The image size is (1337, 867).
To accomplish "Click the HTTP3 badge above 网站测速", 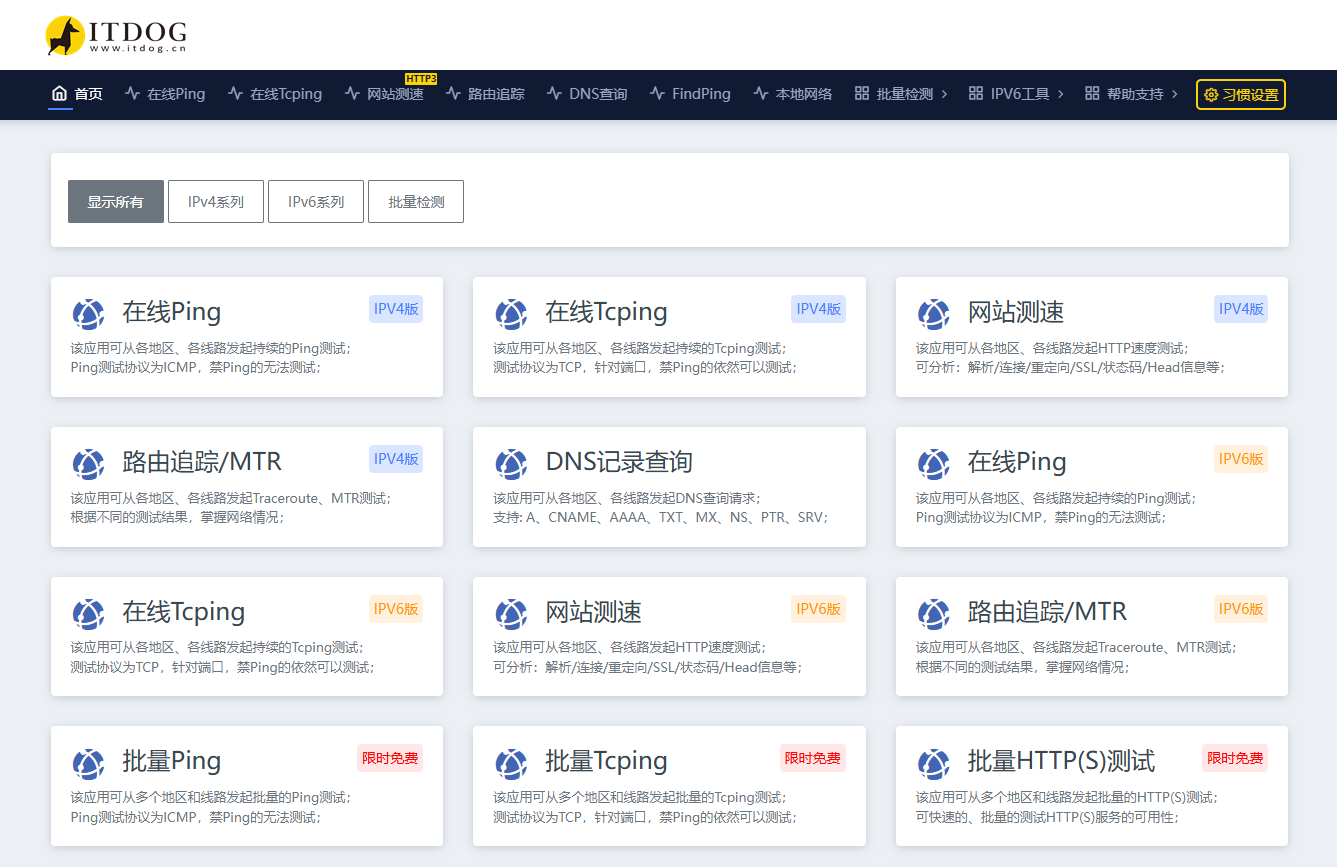I will 421,78.
